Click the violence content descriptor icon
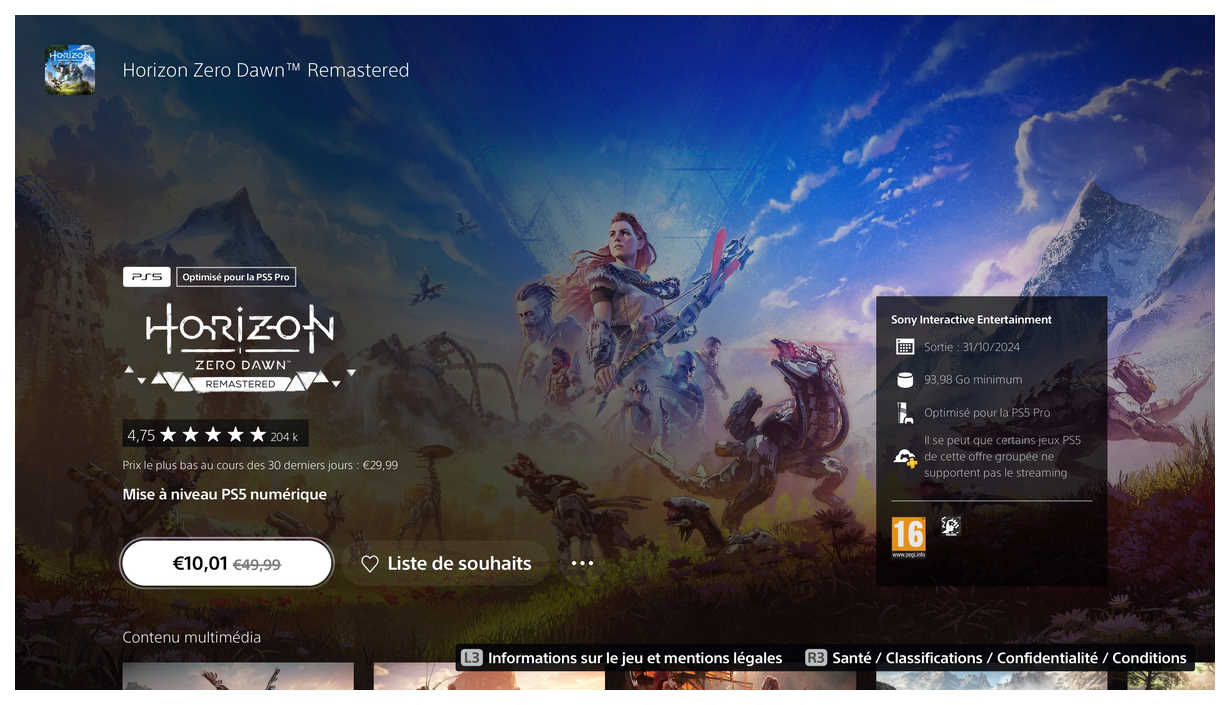The image size is (1230, 705). coord(951,526)
